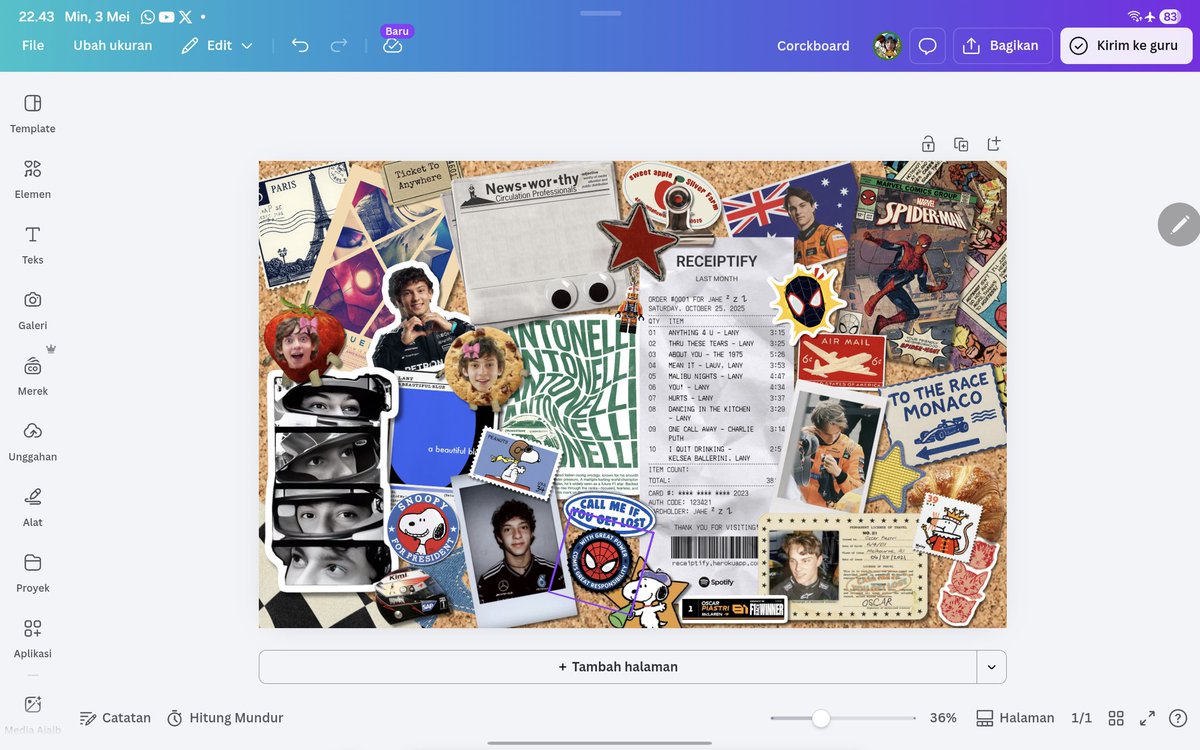Select the googly eyes sticker

580,292
